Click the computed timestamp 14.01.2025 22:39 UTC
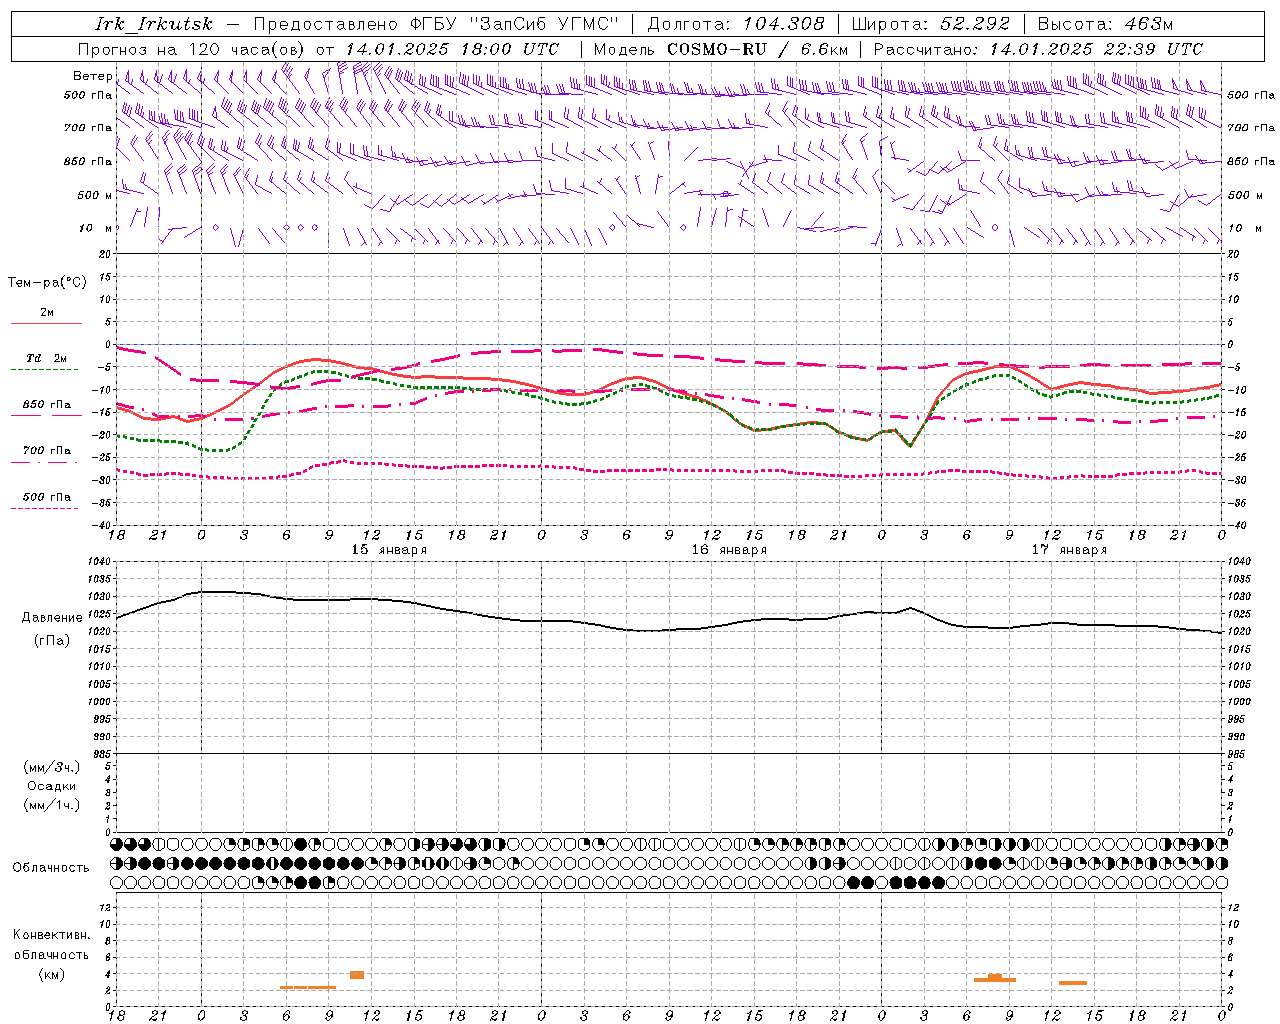This screenshot has width=1280, height=1024. (x=1096, y=49)
